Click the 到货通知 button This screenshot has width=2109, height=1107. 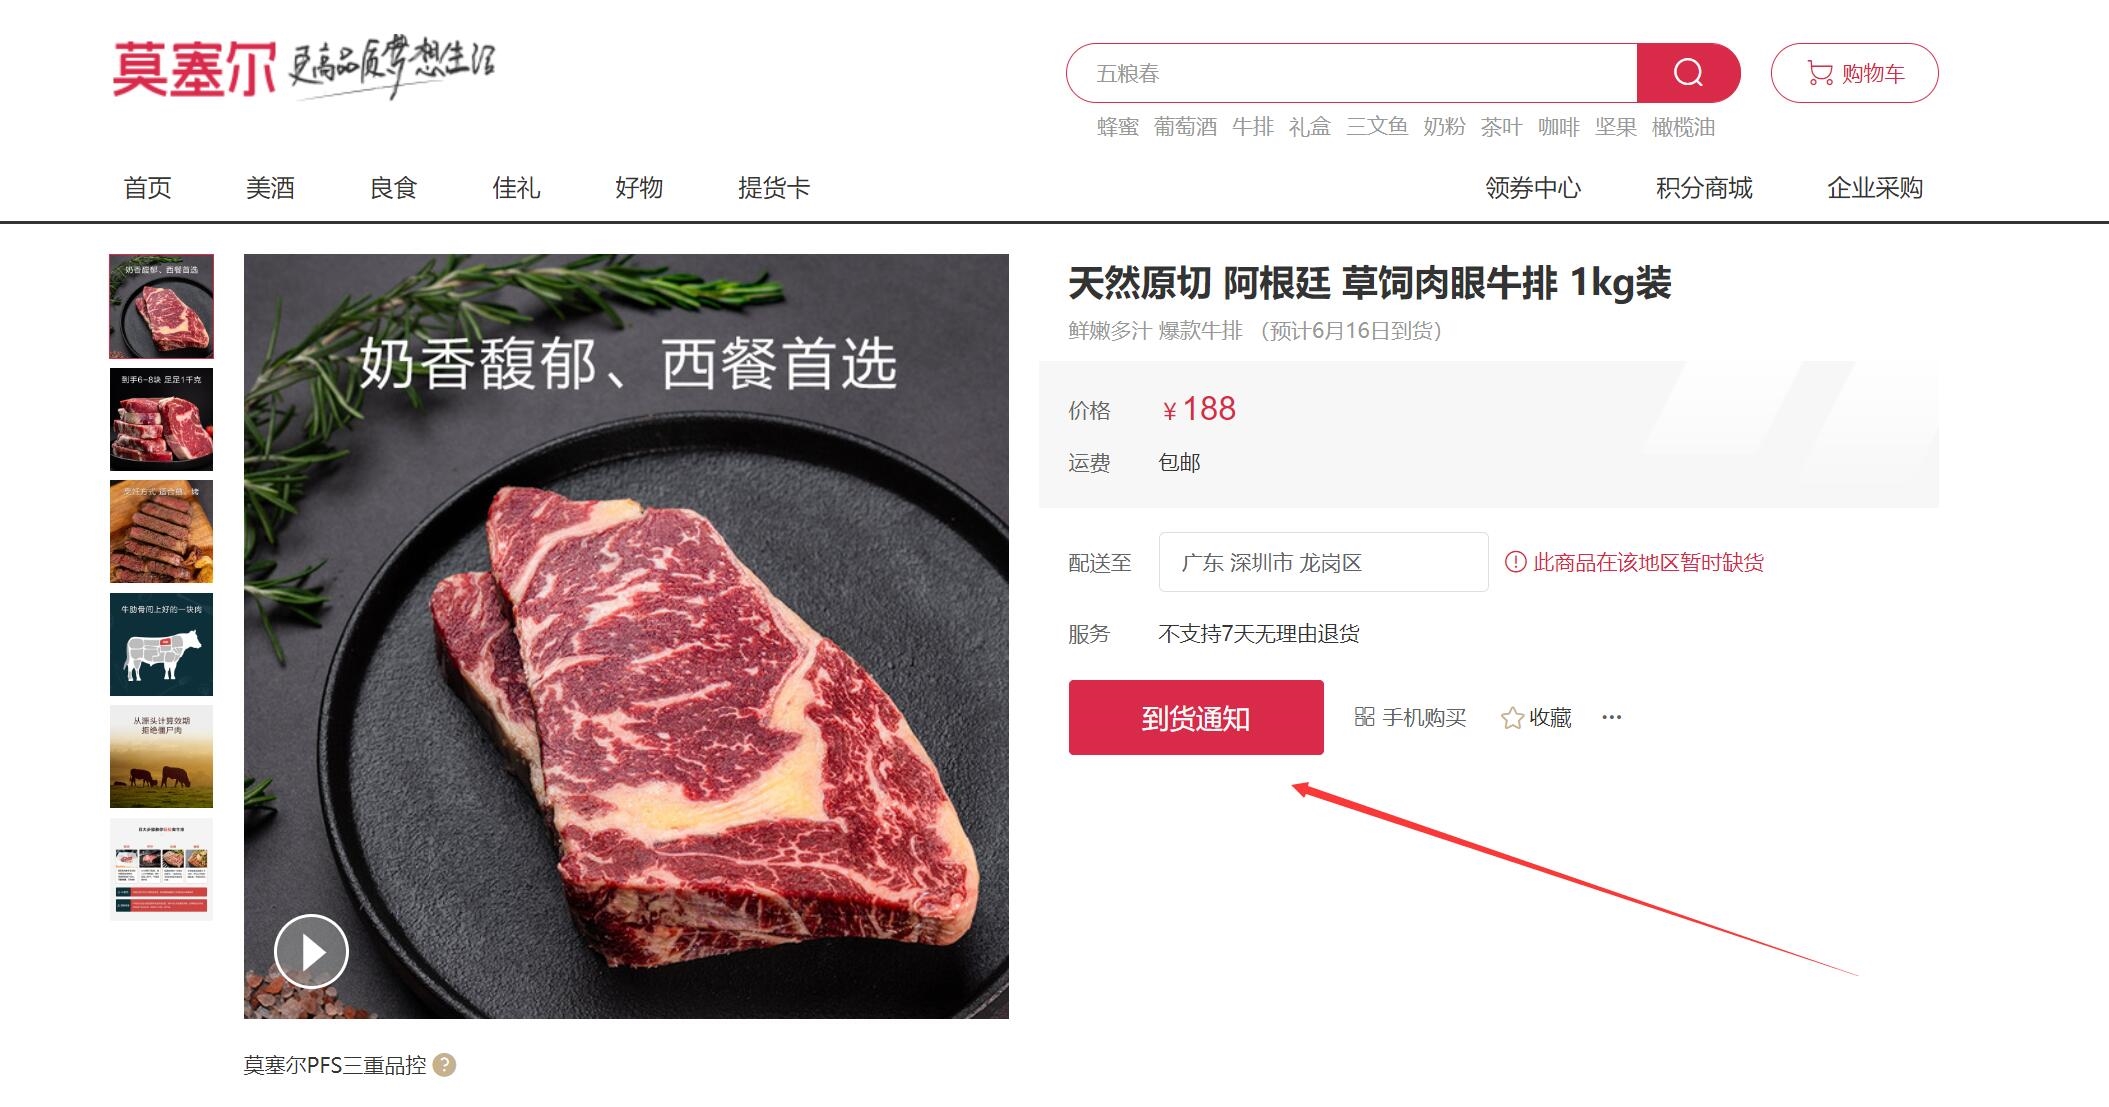click(1196, 718)
